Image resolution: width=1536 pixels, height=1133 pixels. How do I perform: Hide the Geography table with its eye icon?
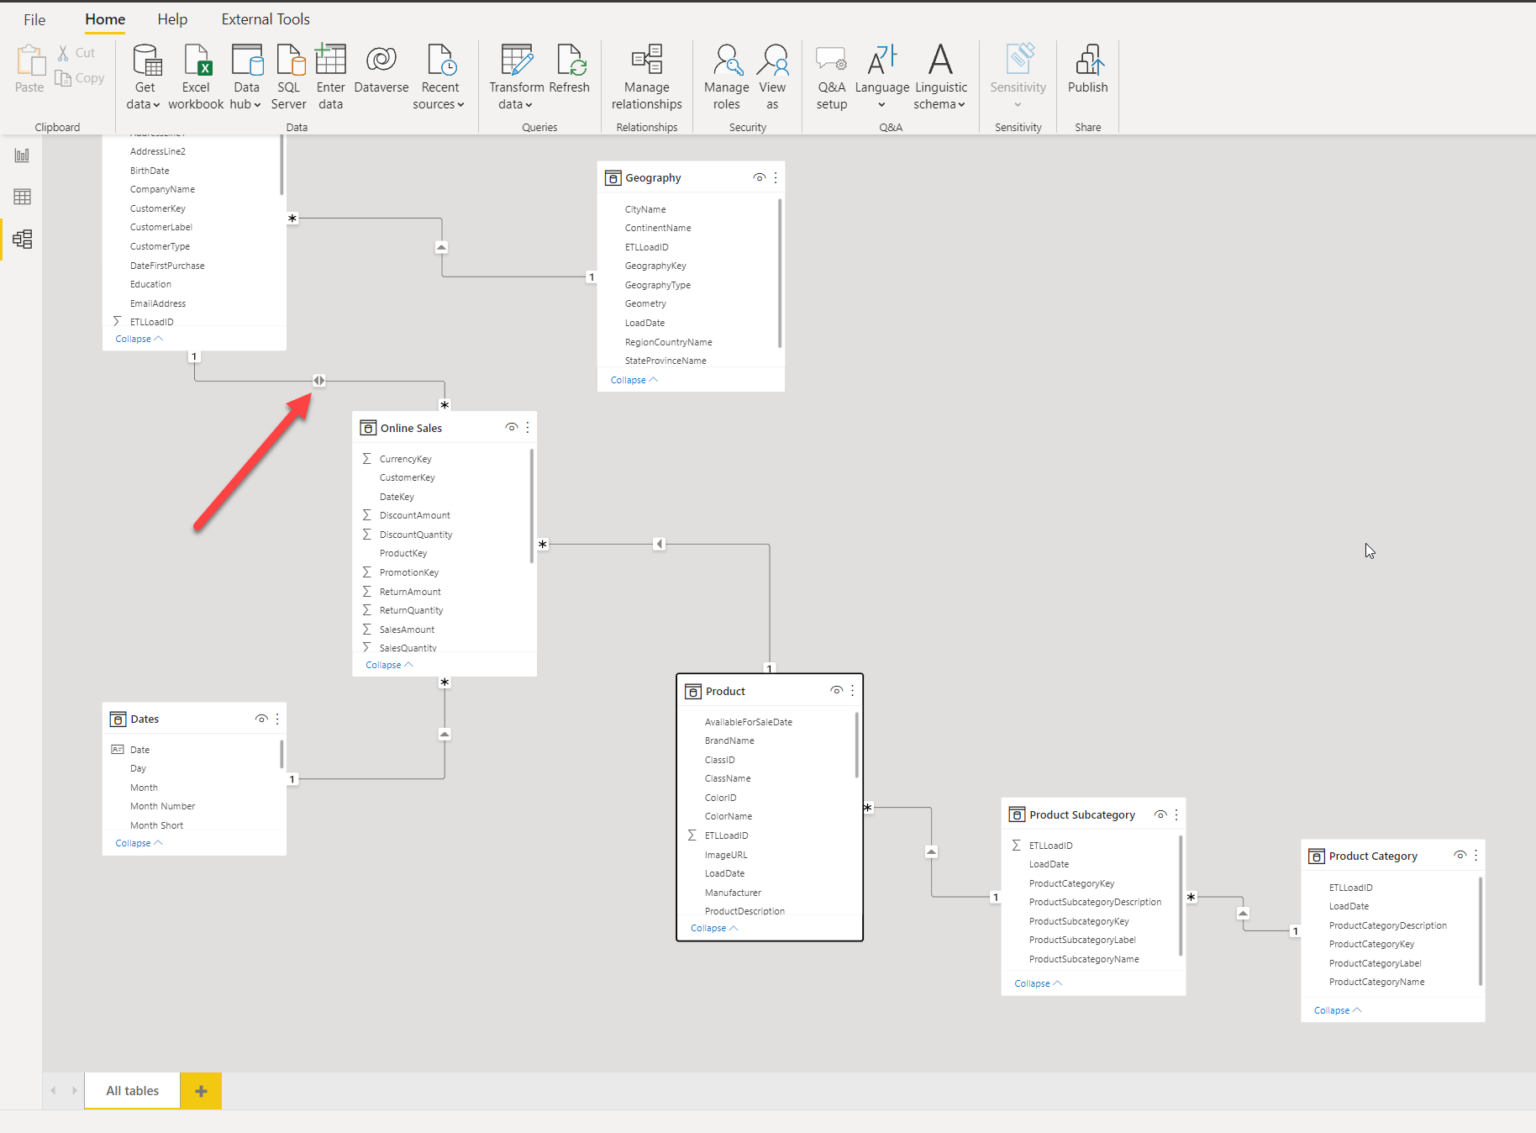759,177
